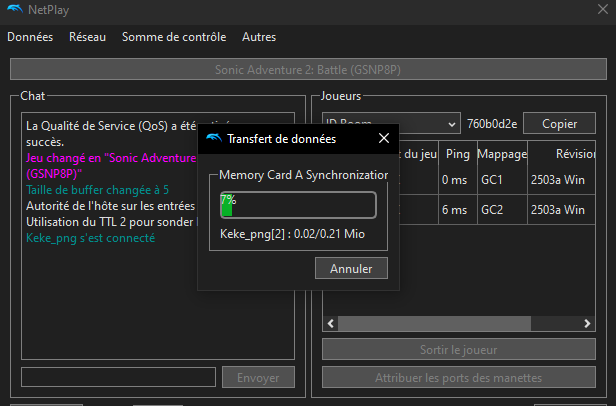Image resolution: width=616 pixels, height=406 pixels.
Task: Open the Données menu
Action: coord(30,37)
